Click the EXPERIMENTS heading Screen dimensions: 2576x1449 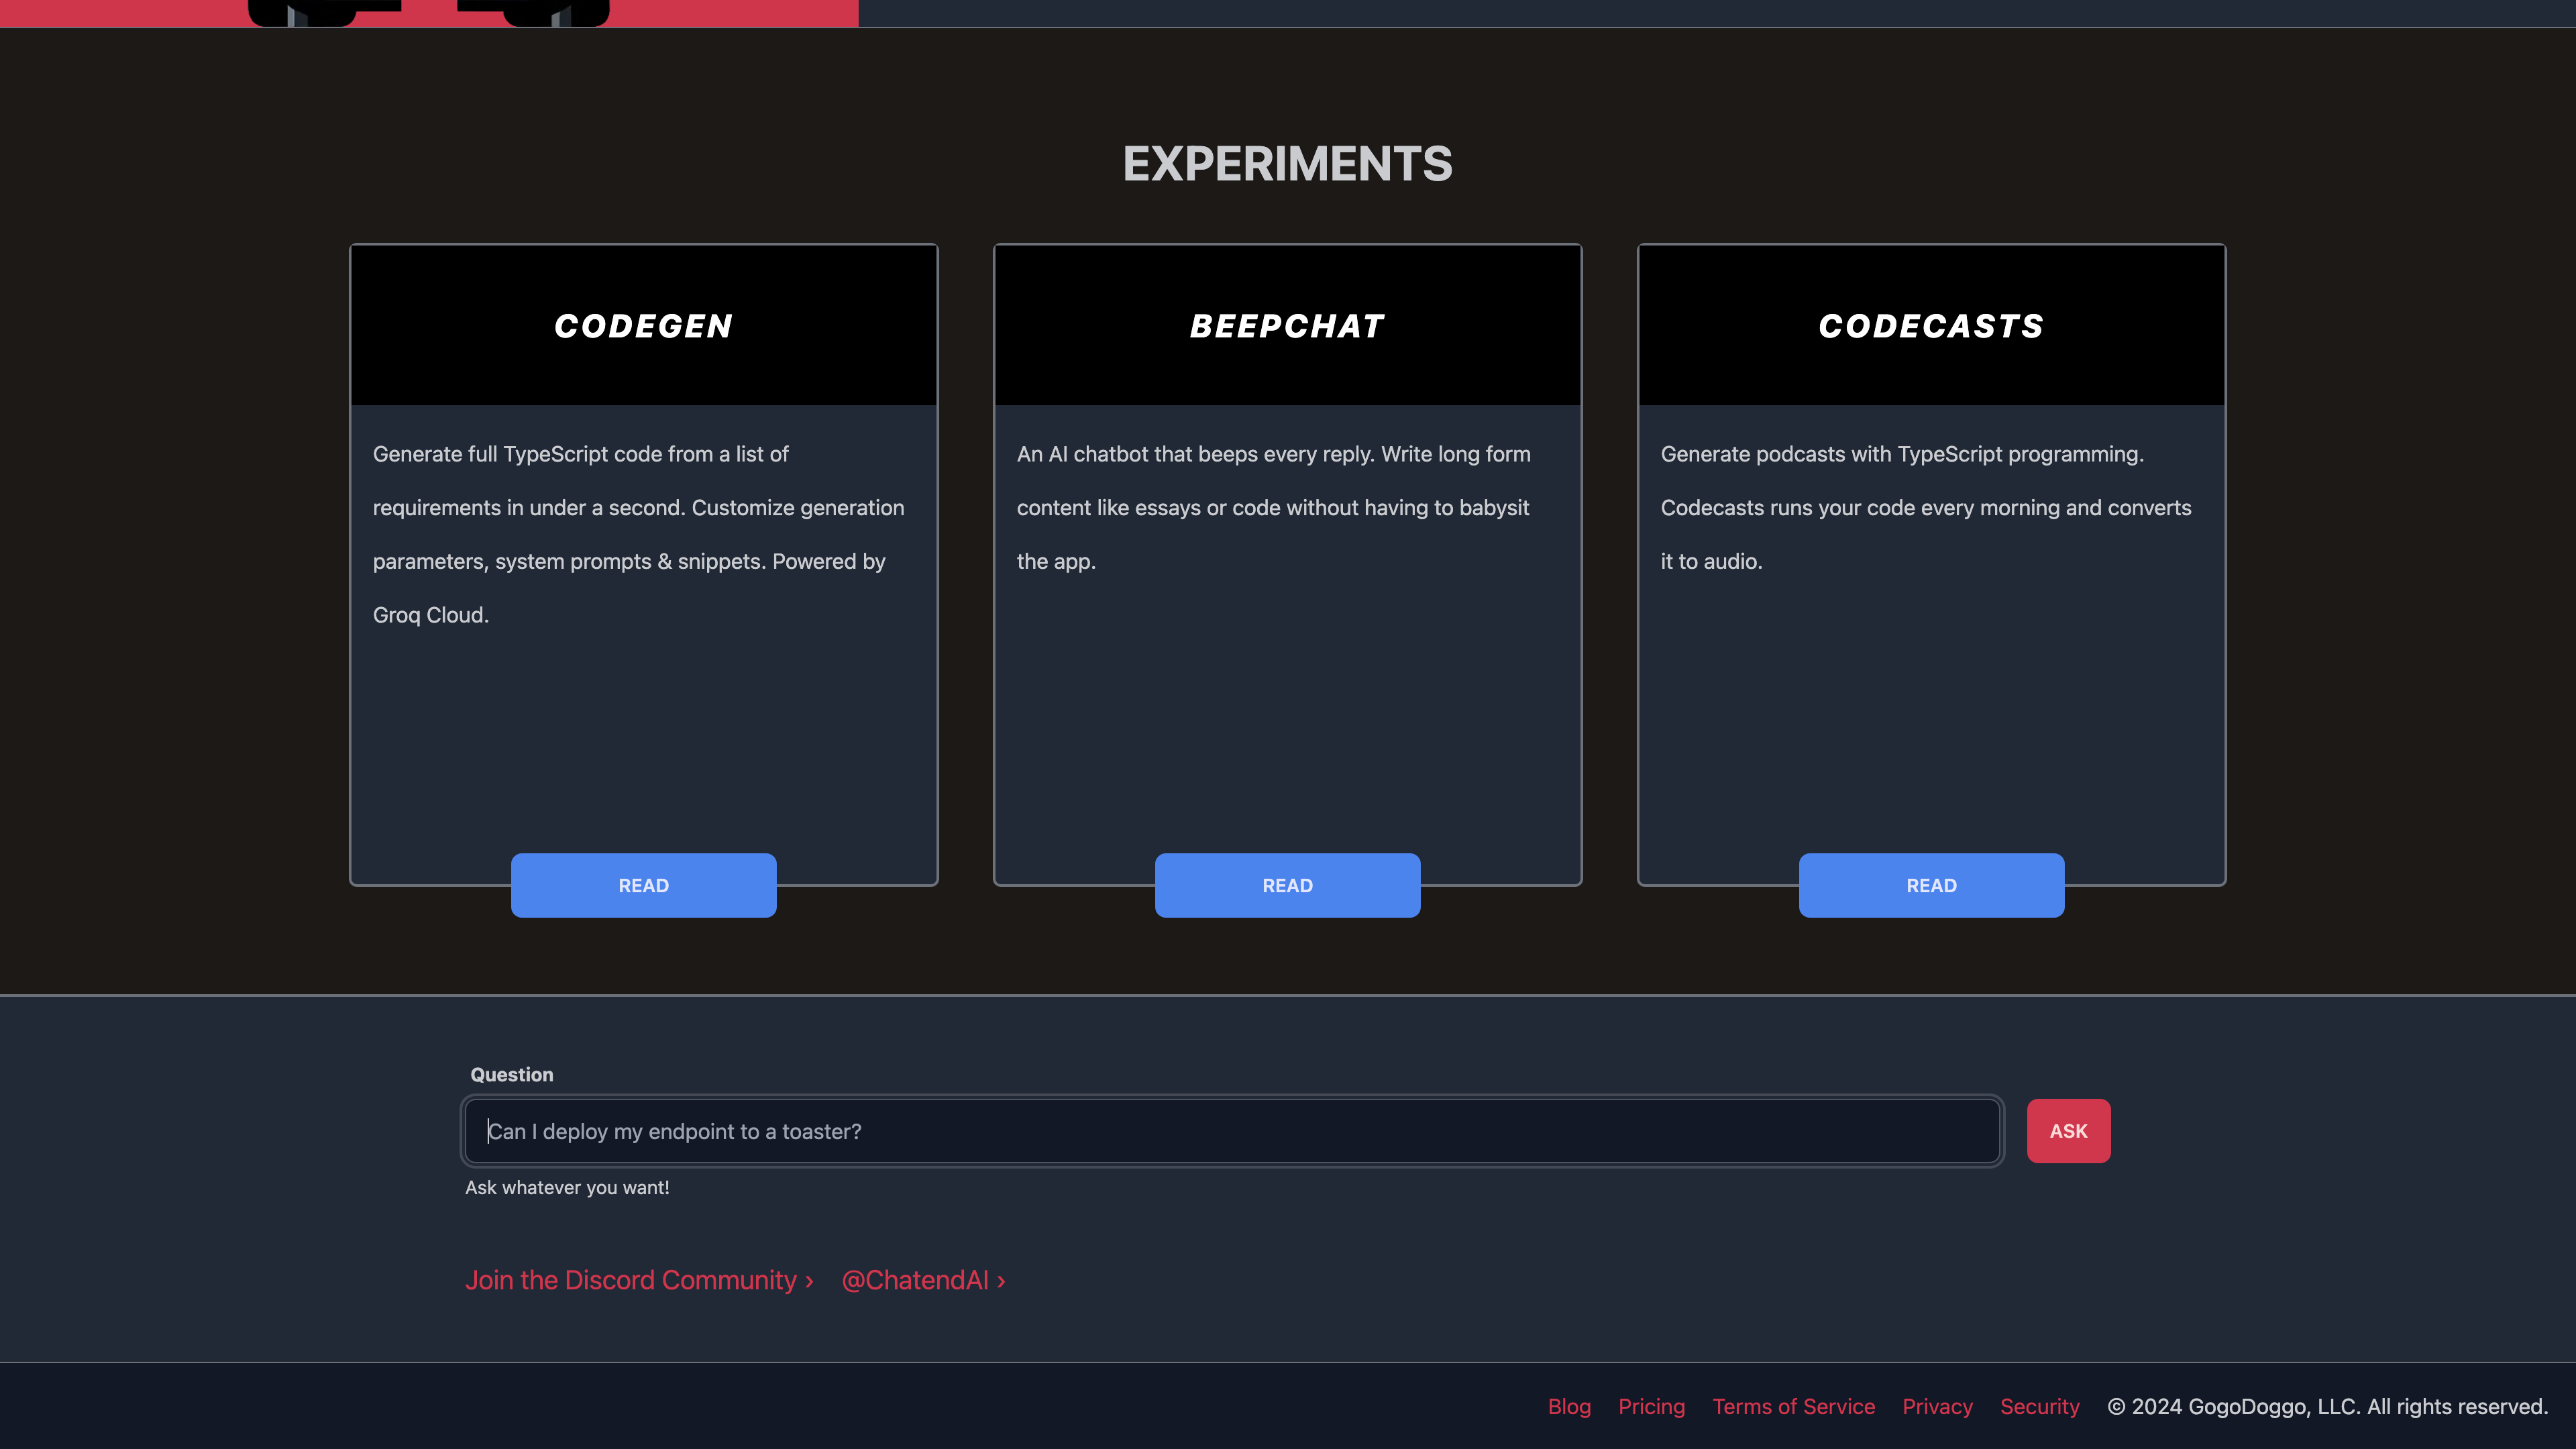point(1287,164)
